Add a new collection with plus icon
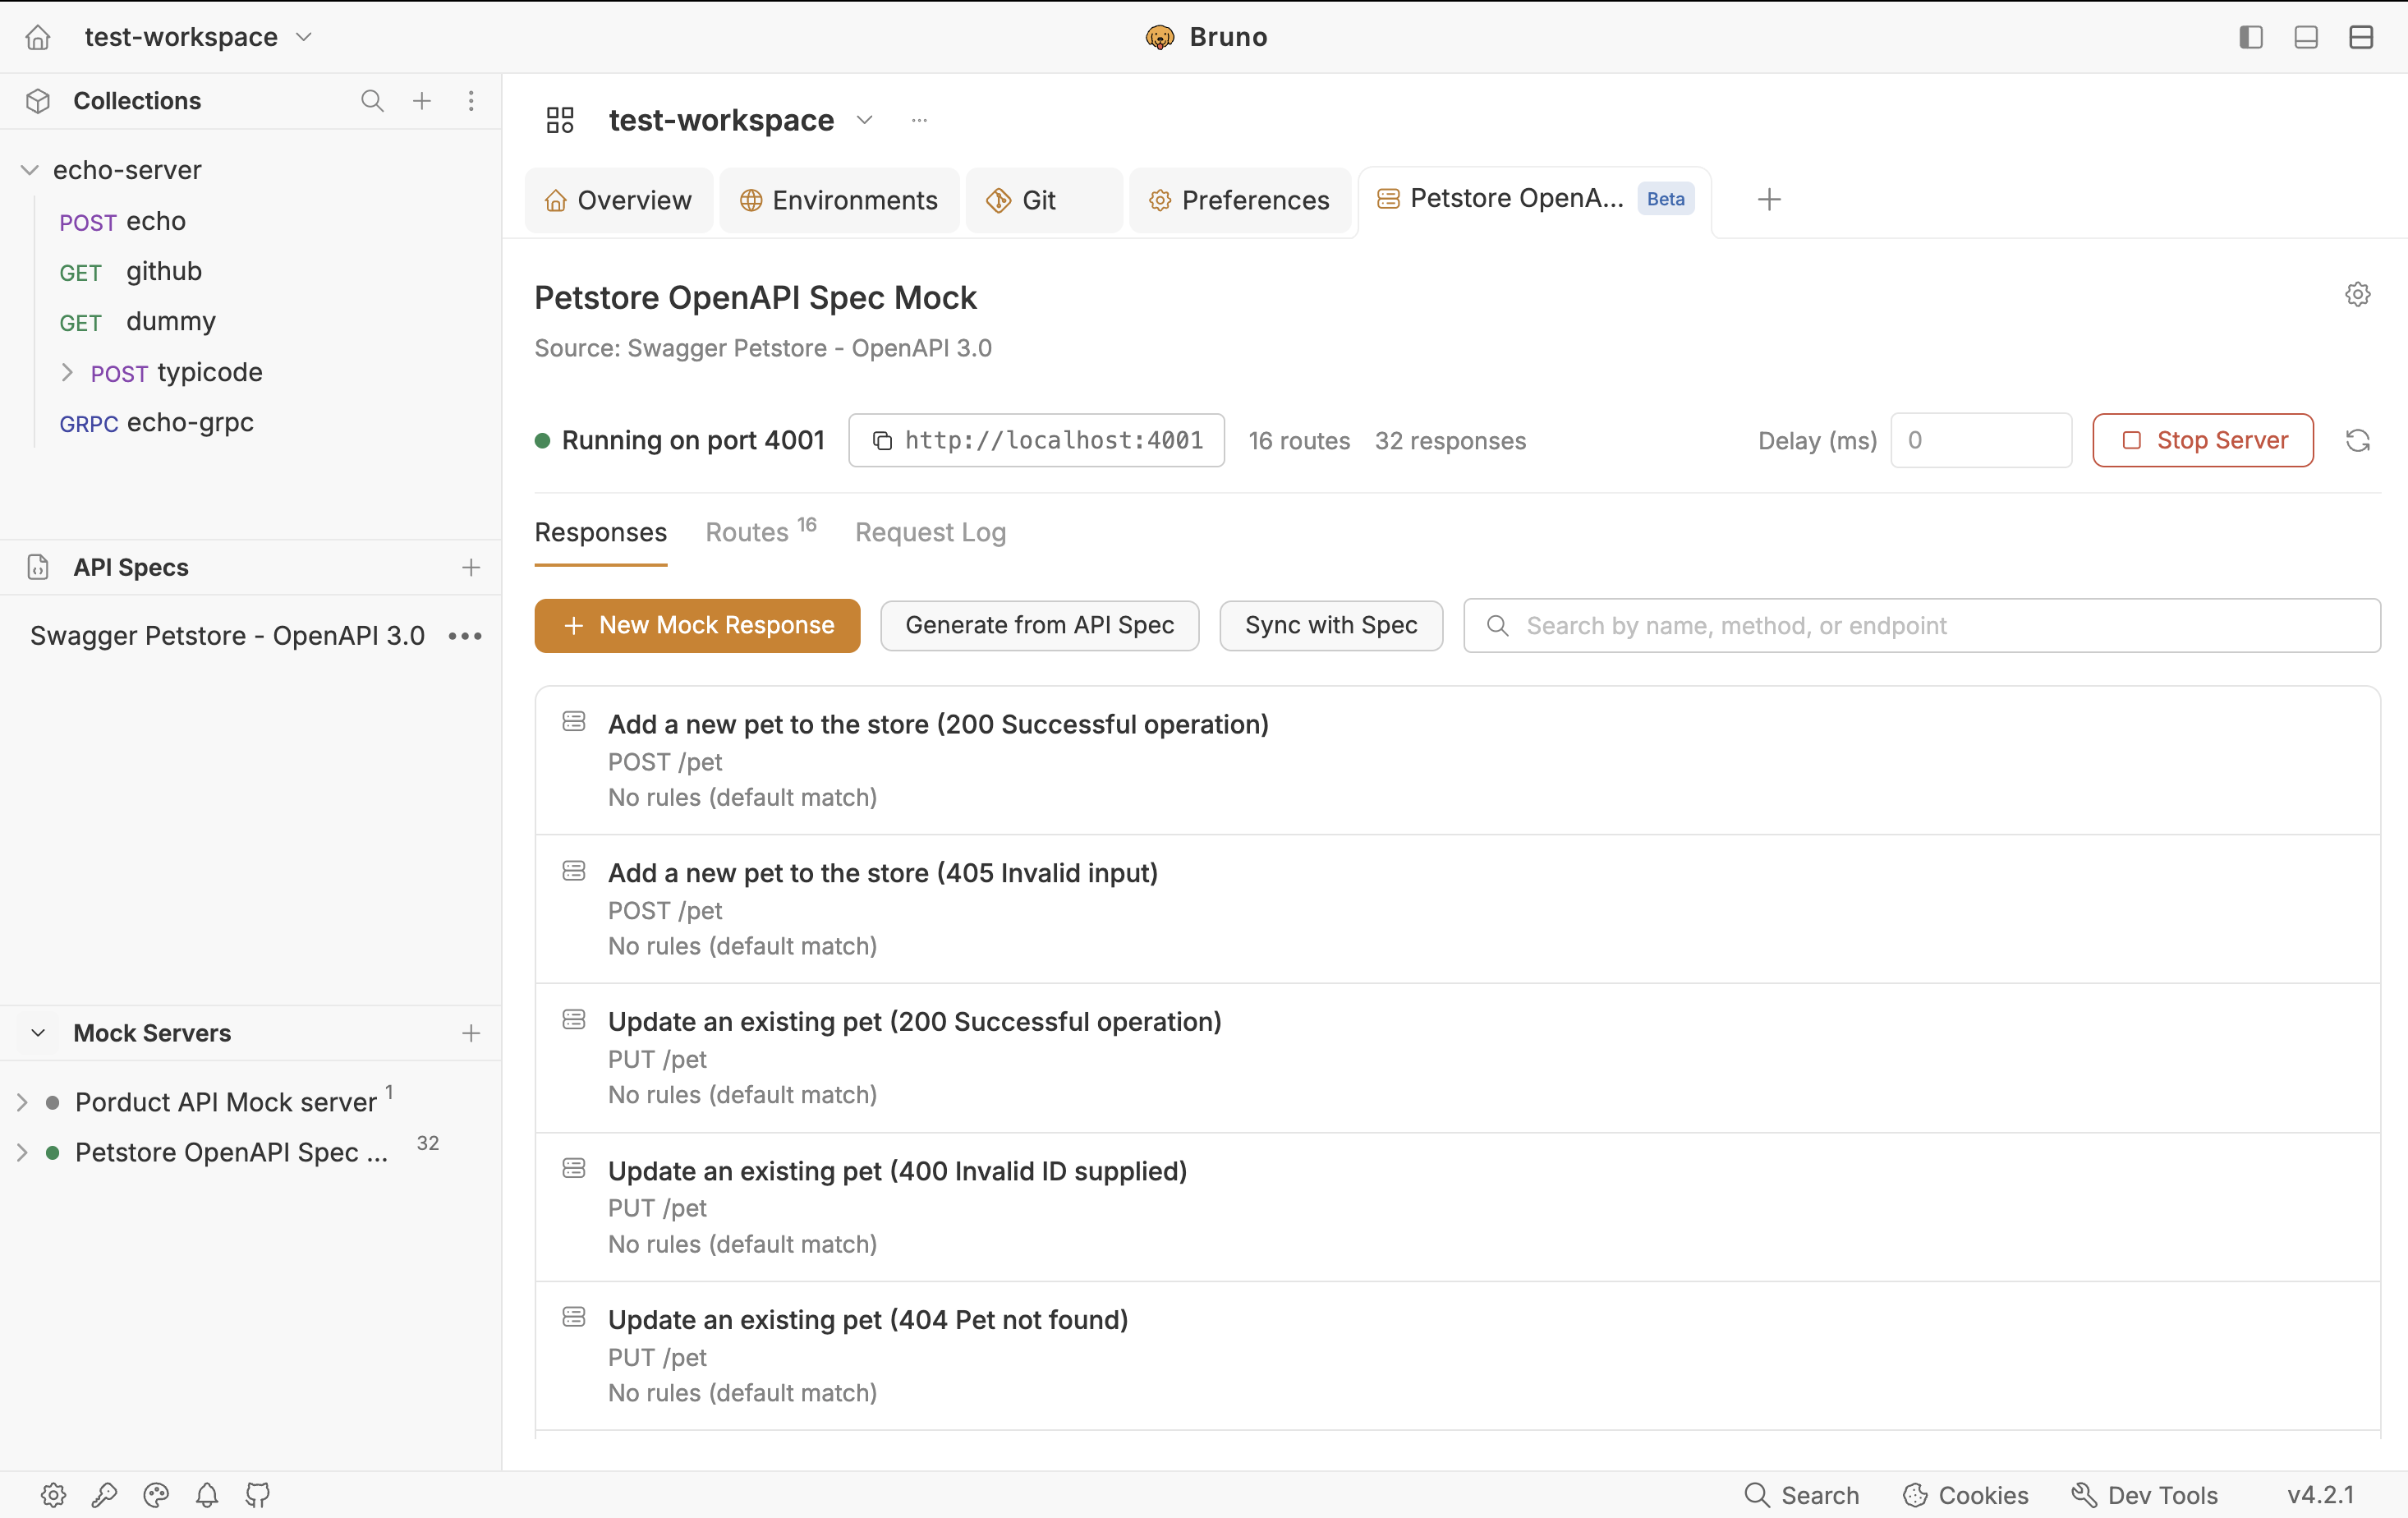The image size is (2408, 1518). [x=422, y=101]
